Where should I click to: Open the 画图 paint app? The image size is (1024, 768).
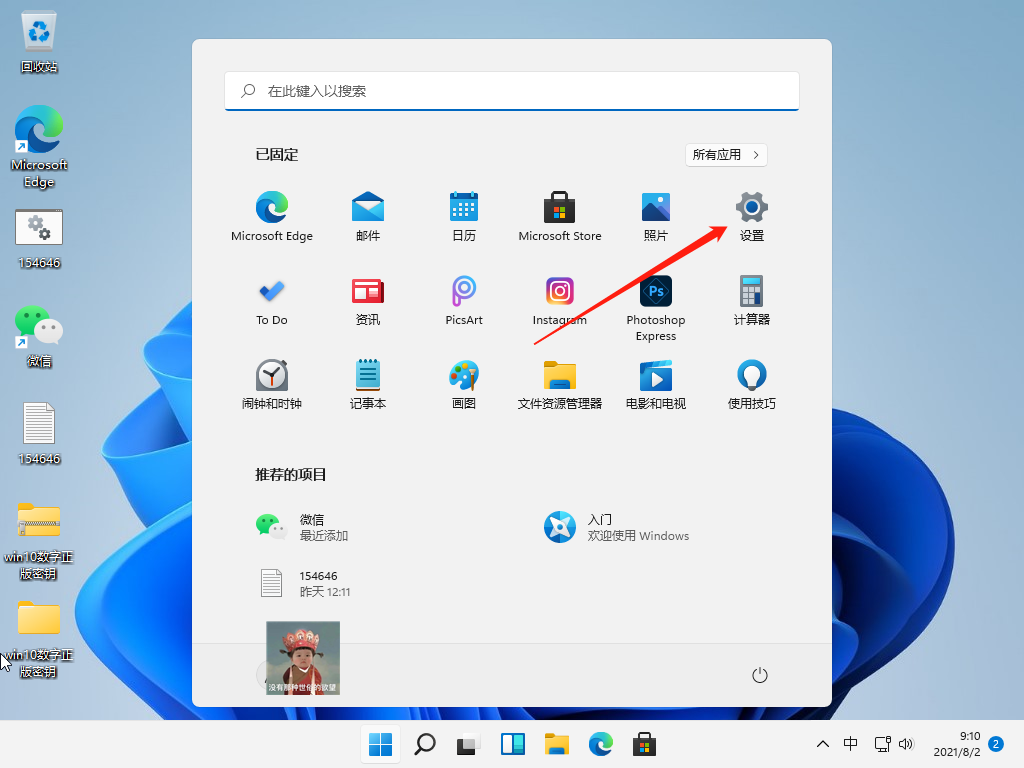click(464, 385)
